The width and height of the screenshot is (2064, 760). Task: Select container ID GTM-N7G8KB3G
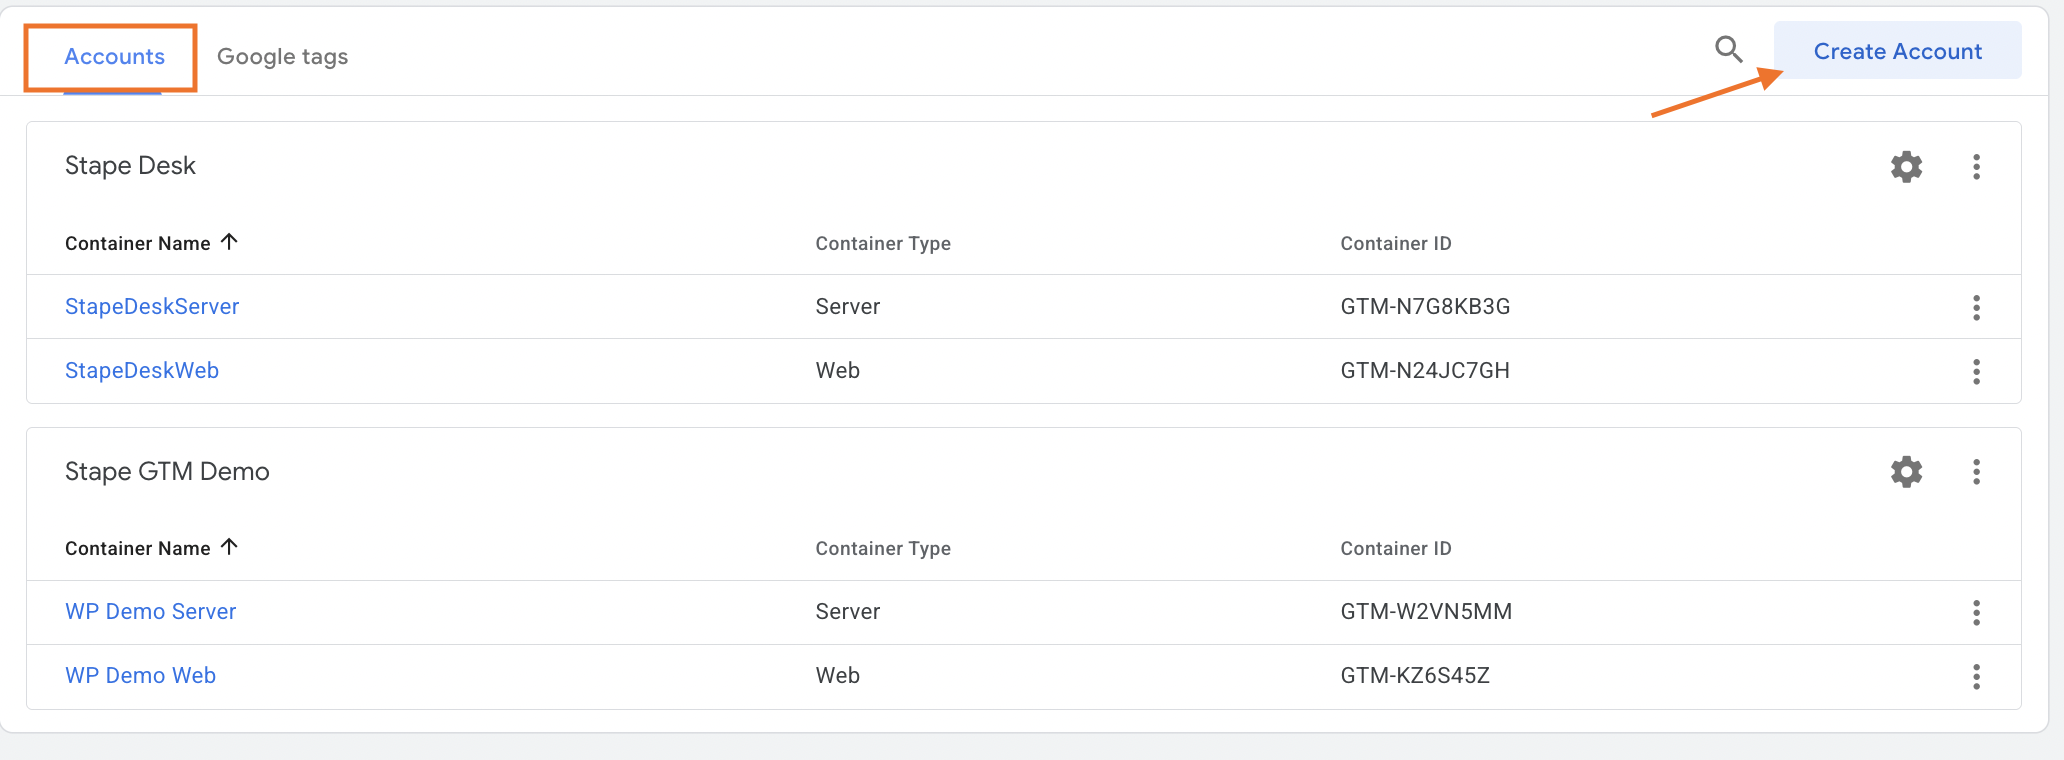(x=1425, y=306)
